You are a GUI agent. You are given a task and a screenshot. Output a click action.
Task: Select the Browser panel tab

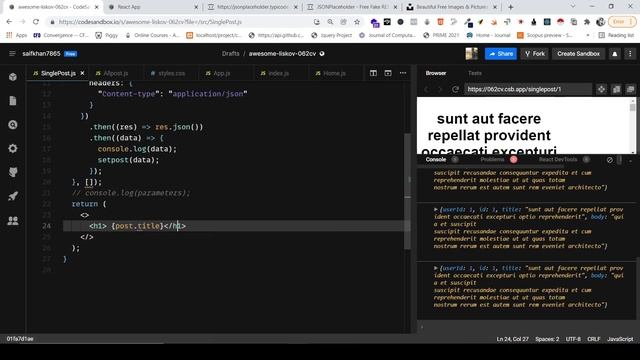(436, 73)
